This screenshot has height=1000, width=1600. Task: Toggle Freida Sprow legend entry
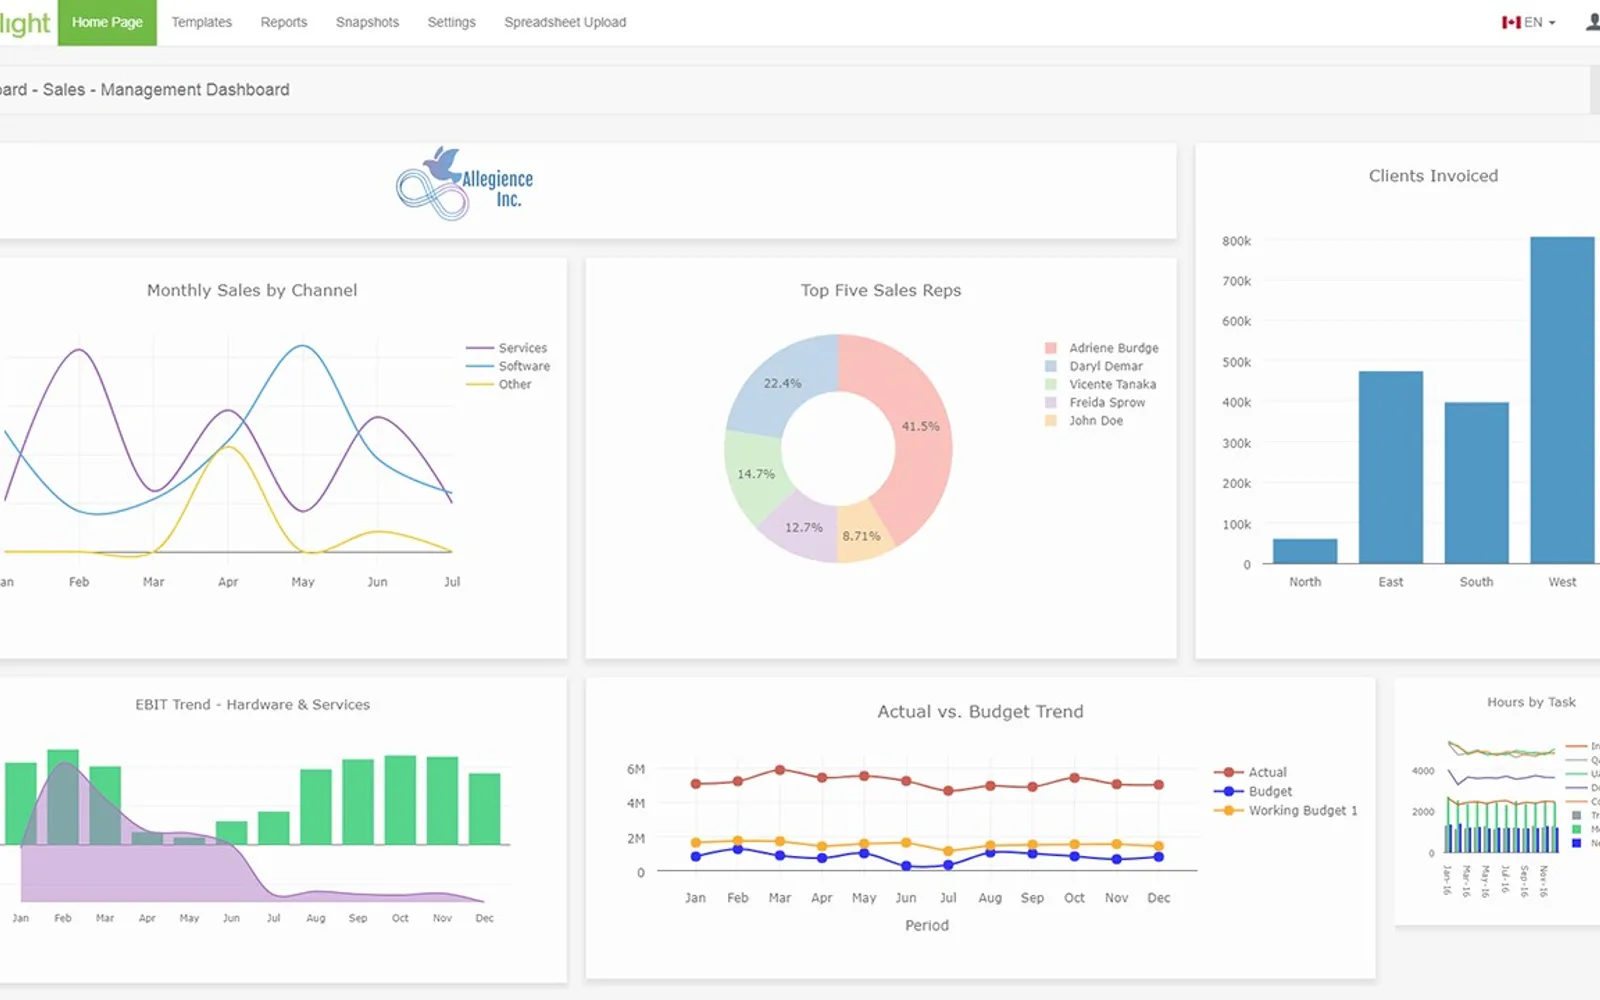click(x=1095, y=402)
